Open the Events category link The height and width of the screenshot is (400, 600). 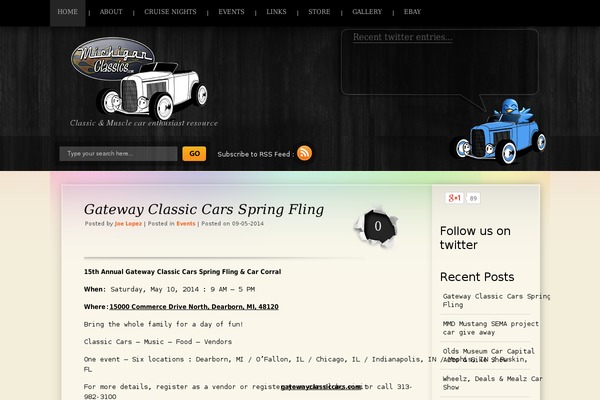[x=186, y=224]
